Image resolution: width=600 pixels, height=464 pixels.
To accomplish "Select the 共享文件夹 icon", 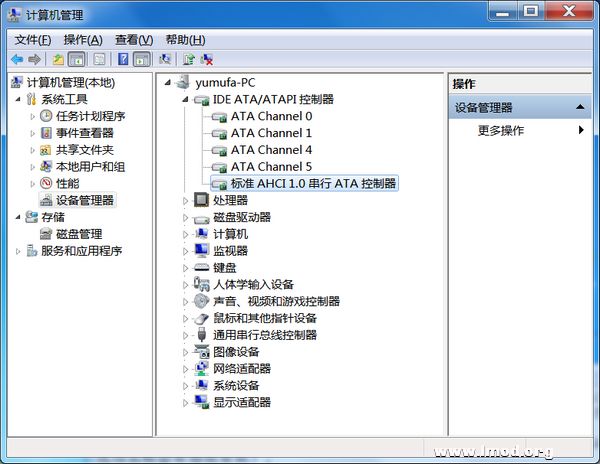I will pyautogui.click(x=46, y=150).
